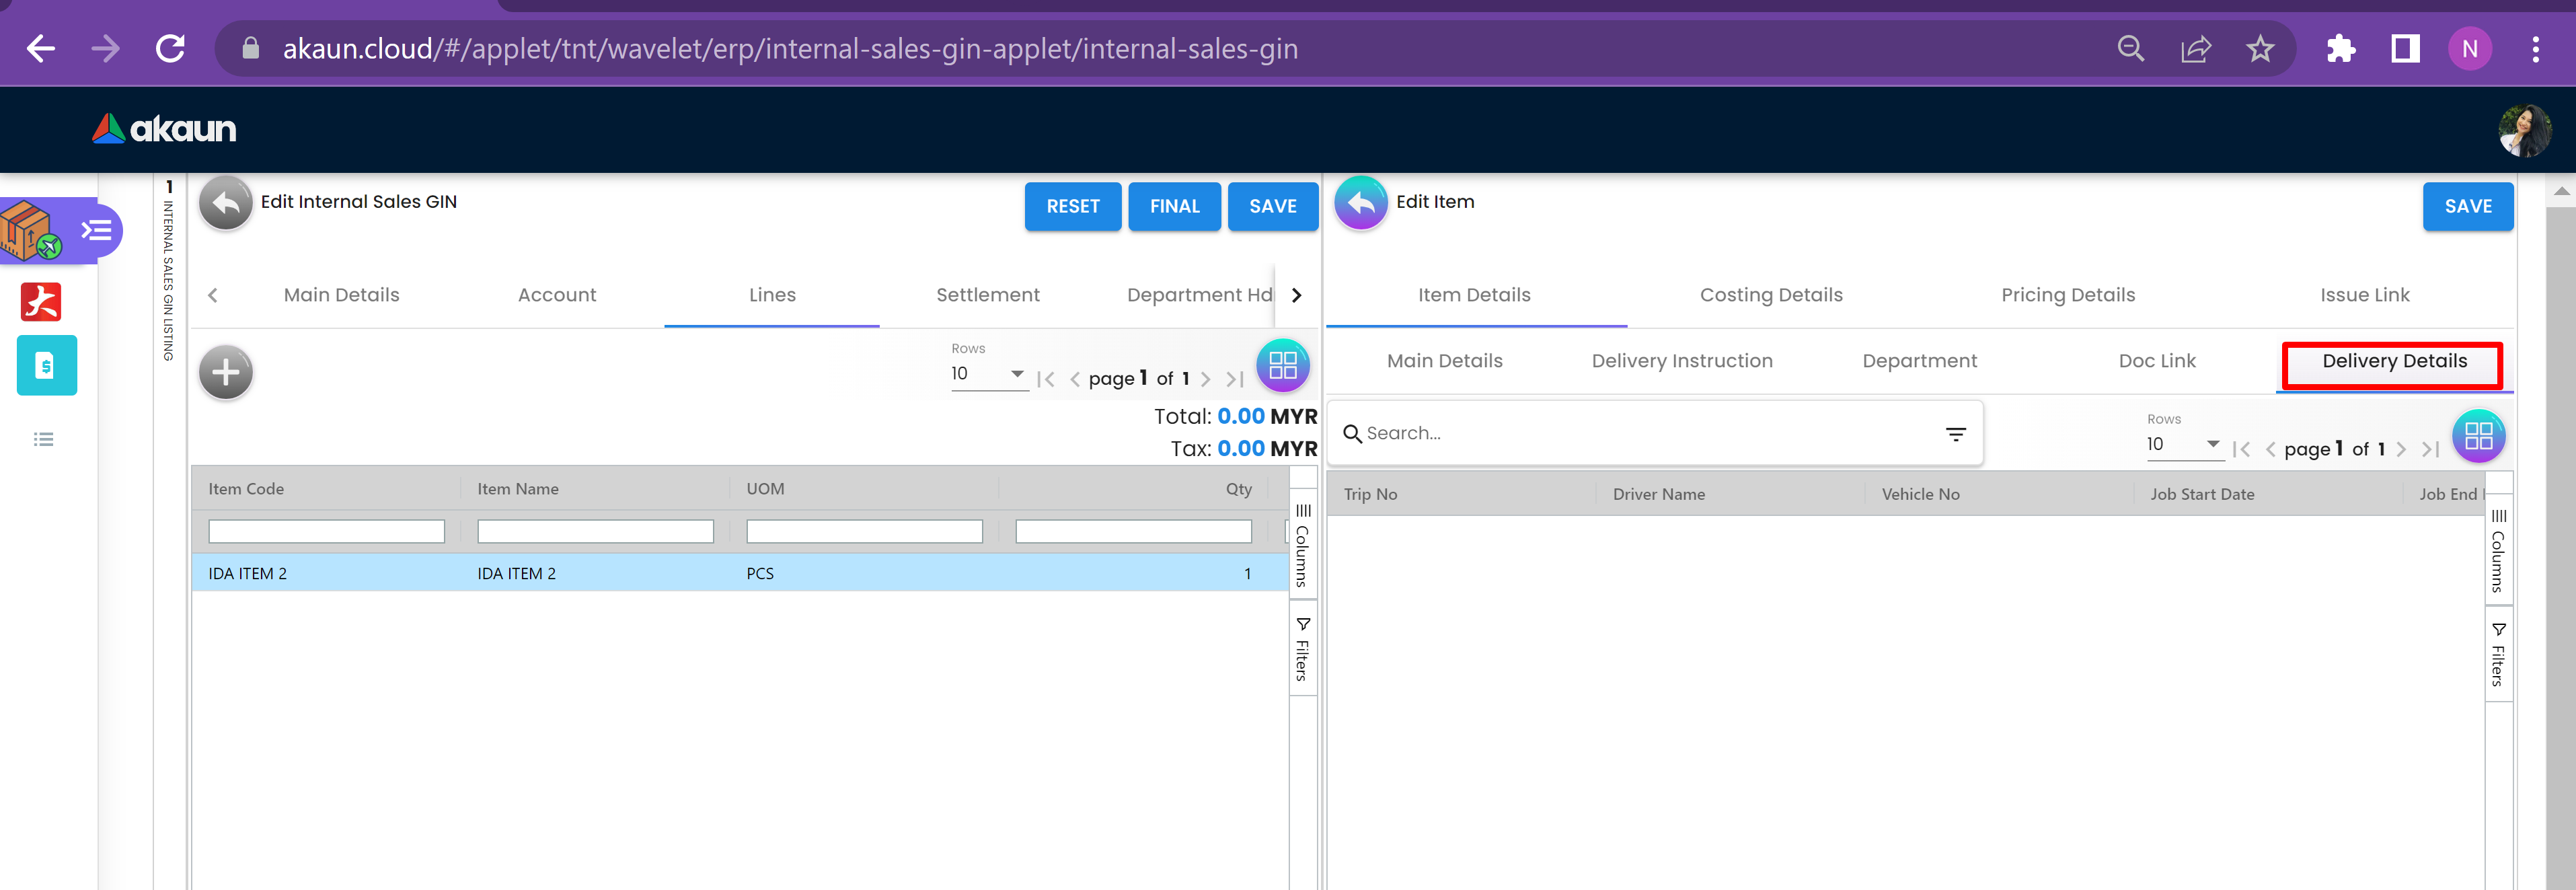This screenshot has height=890, width=2576.
Task: Open the Delivery Instruction tab
Action: click(1681, 361)
